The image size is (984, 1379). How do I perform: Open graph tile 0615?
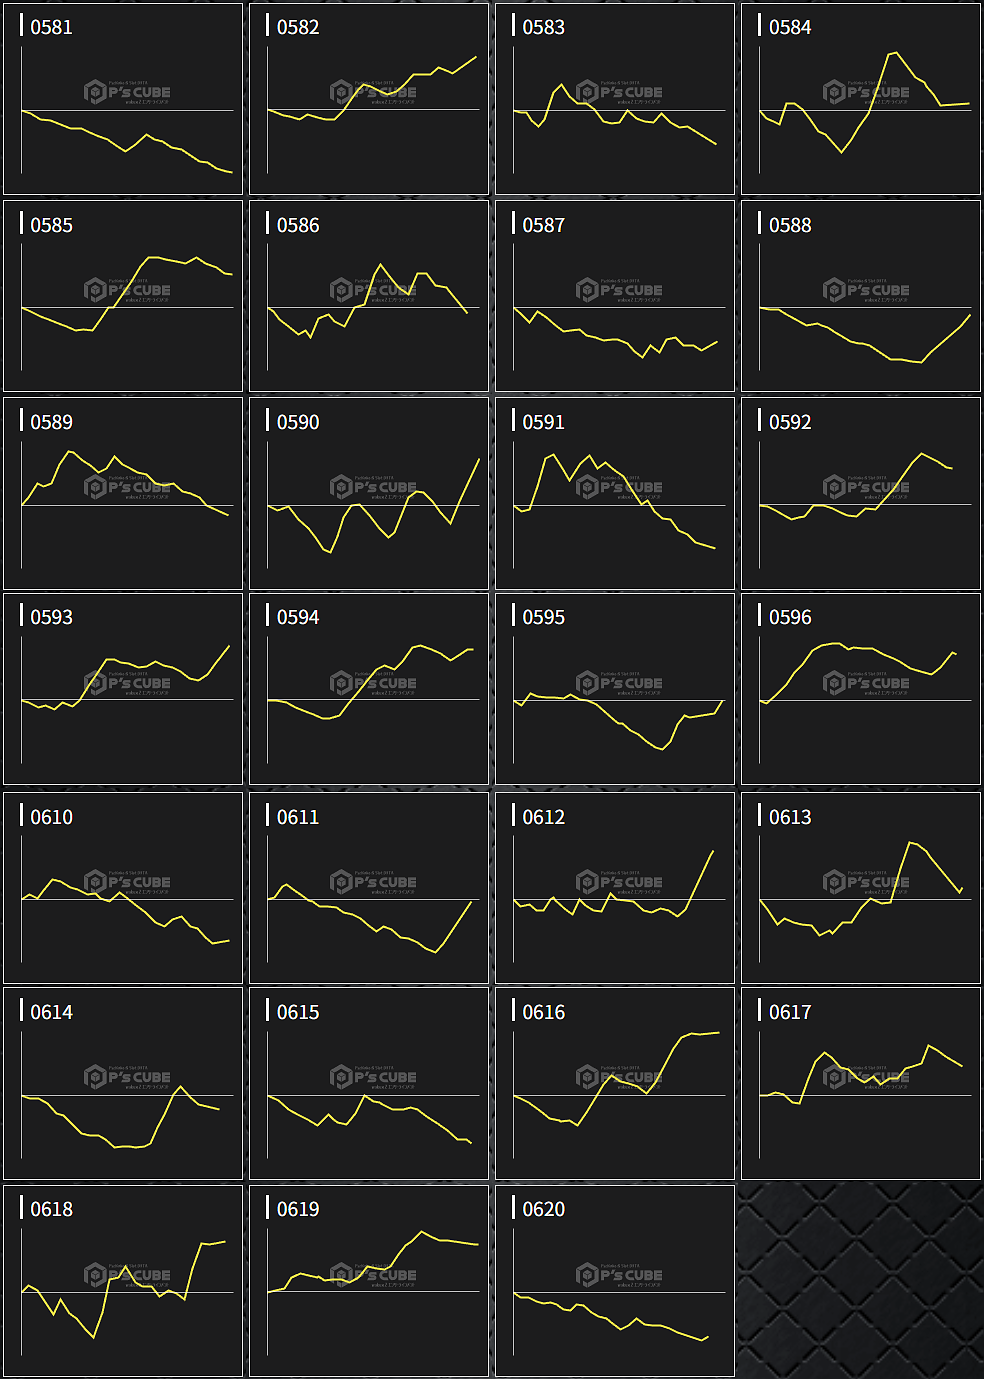[369, 1084]
